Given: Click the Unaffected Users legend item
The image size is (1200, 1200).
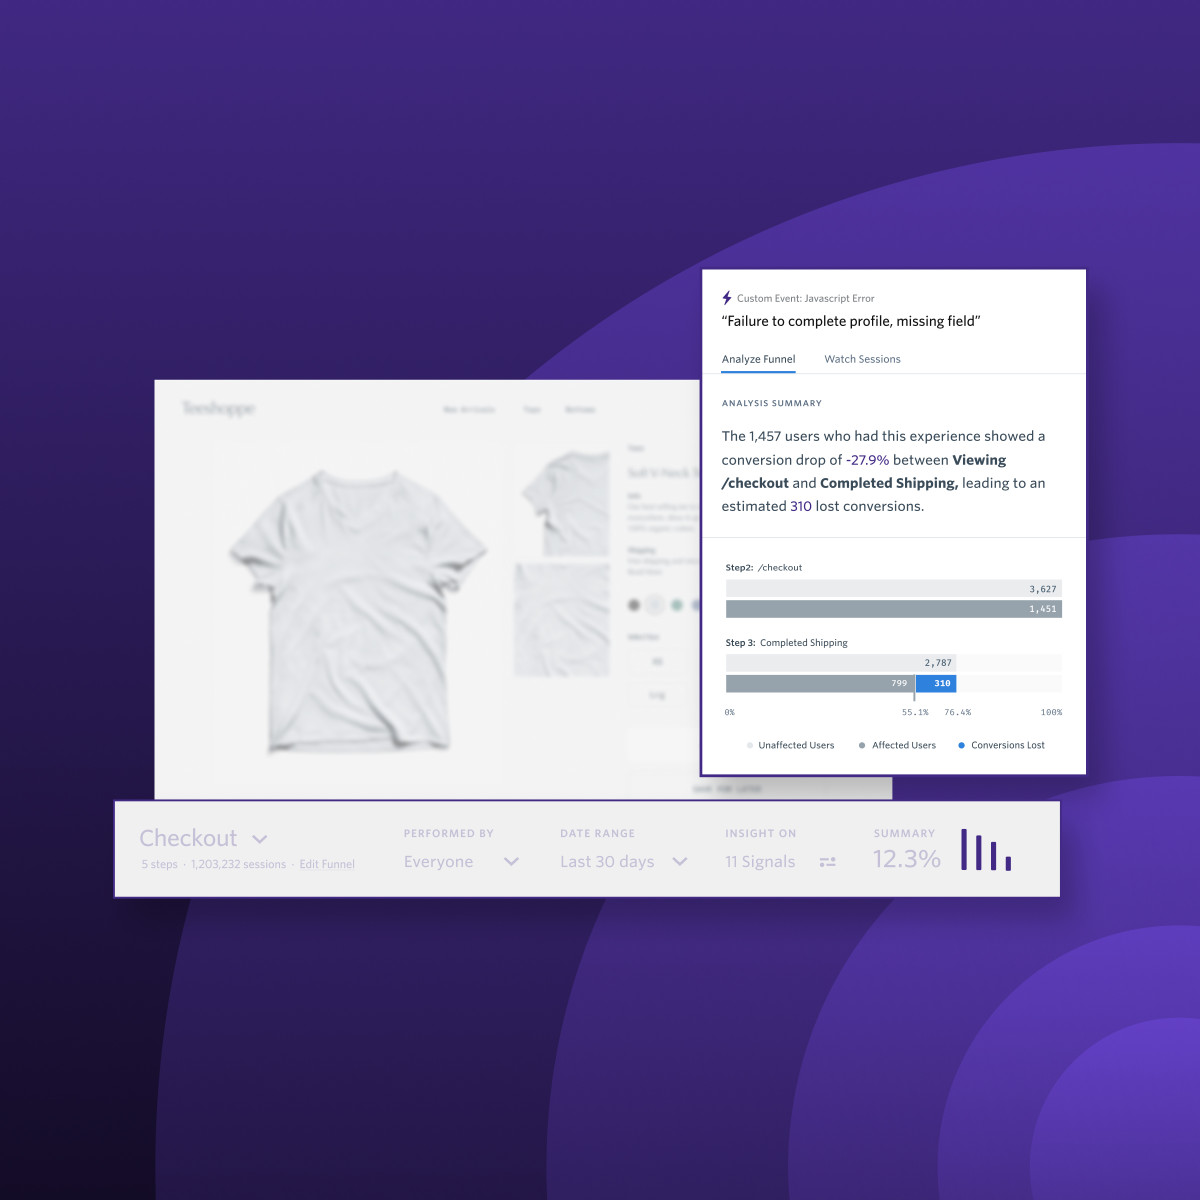Looking at the screenshot, I should click(790, 745).
